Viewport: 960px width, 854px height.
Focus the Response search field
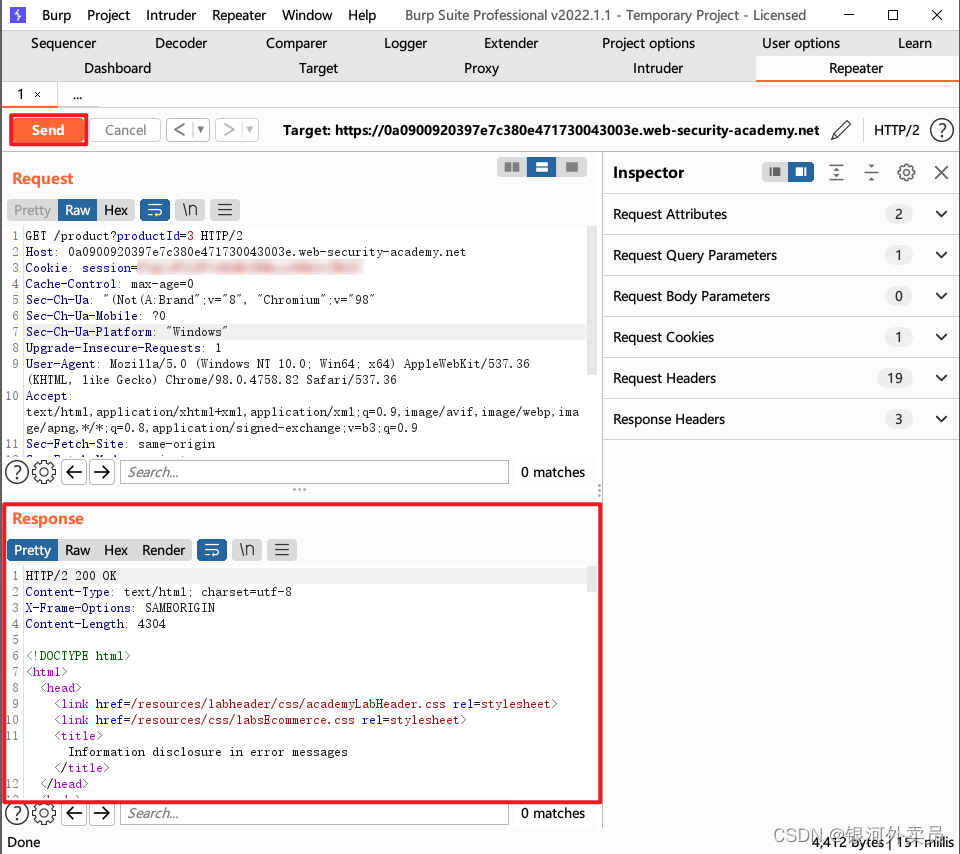(x=315, y=813)
